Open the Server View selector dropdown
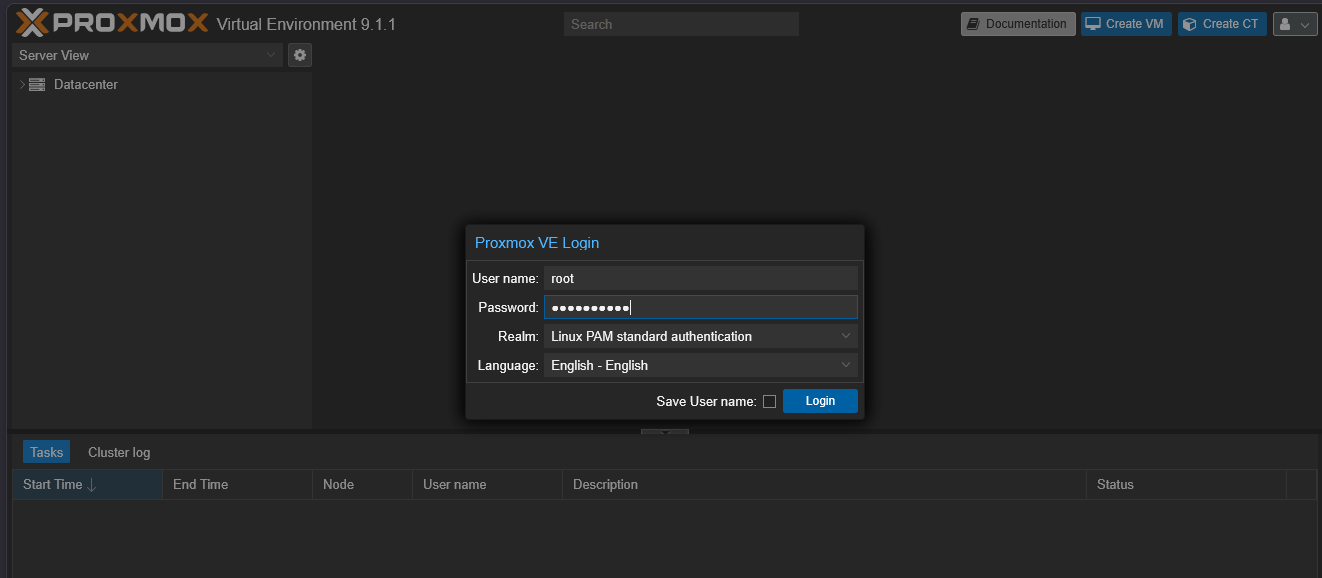Image resolution: width=1322 pixels, height=578 pixels. coord(148,55)
